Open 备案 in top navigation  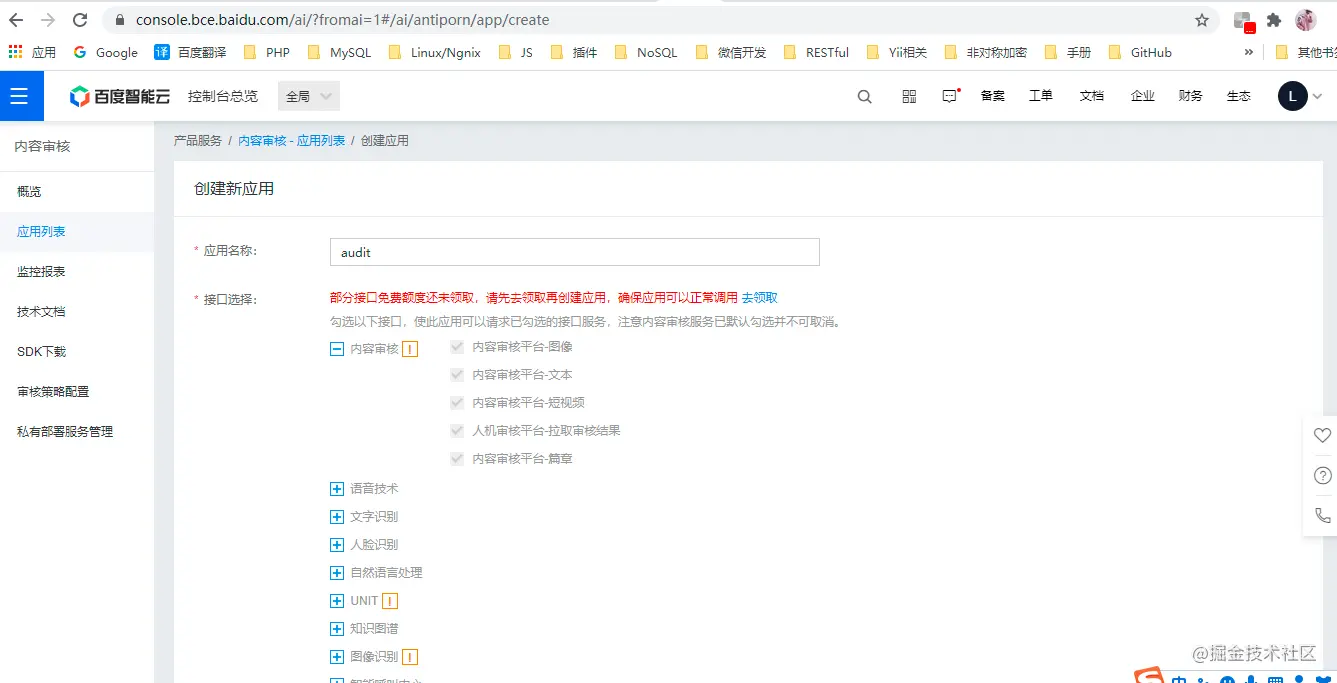tap(993, 96)
